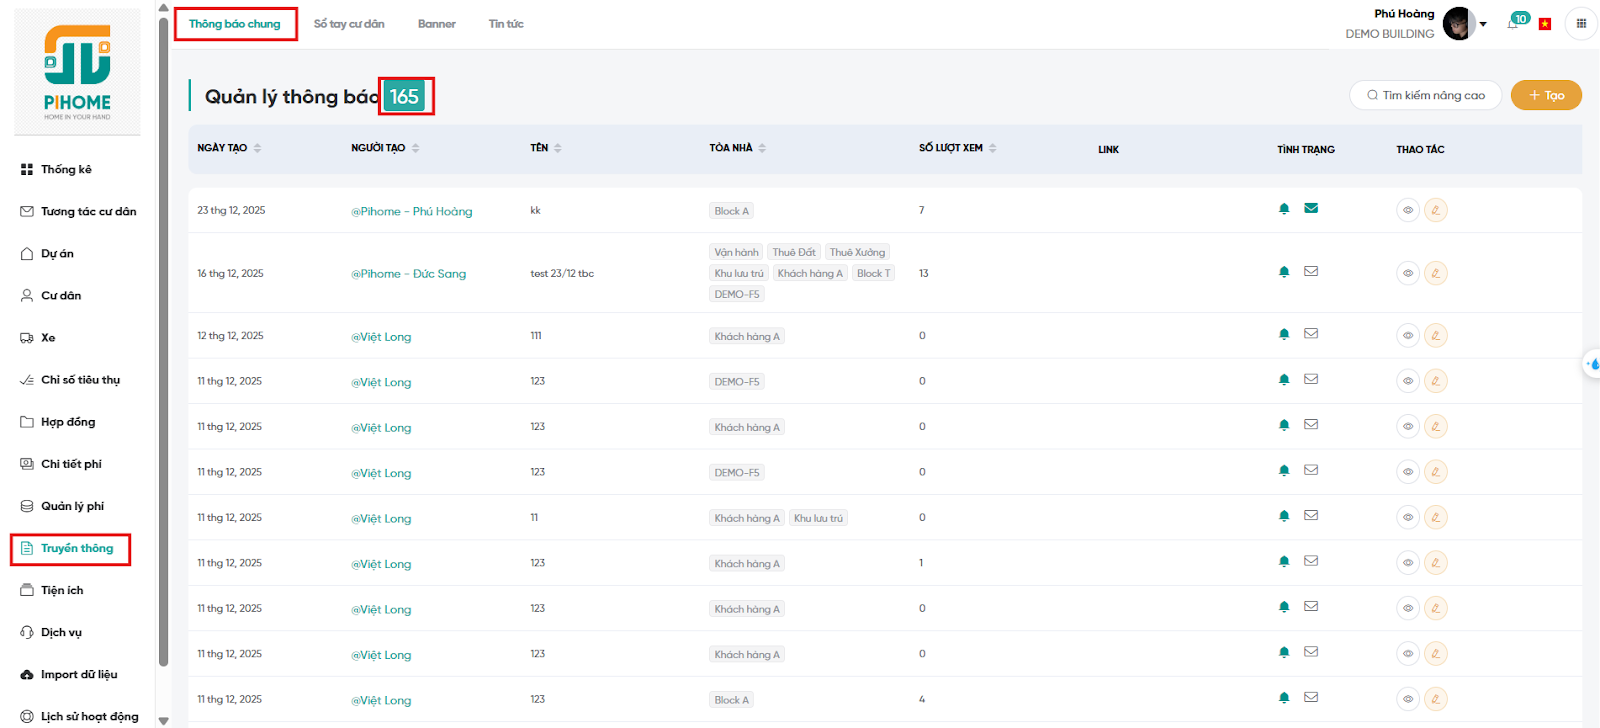Open the apps grid icon at top right
Screen dimensions: 1600x728
(1581, 24)
